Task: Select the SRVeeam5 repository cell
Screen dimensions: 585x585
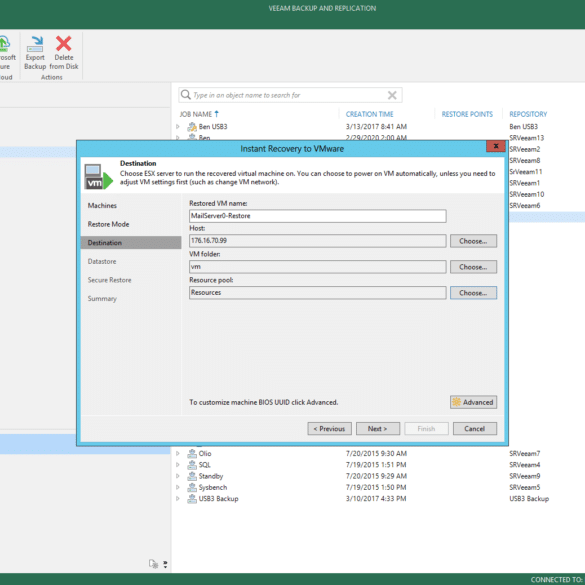Action: tap(525, 487)
